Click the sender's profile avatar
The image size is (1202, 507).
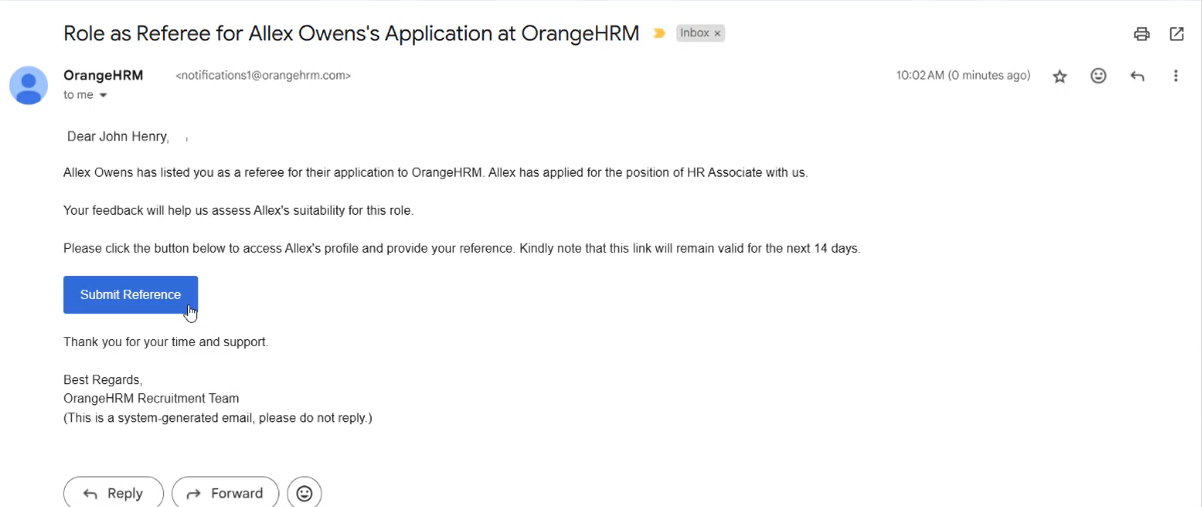tap(28, 86)
